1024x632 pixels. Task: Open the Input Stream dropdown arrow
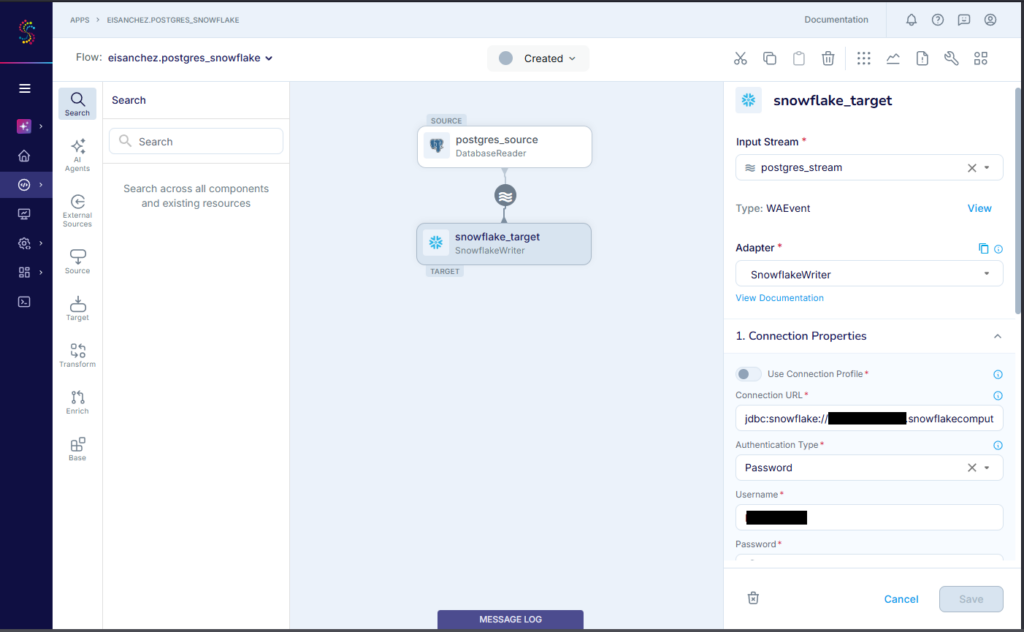[987, 168]
